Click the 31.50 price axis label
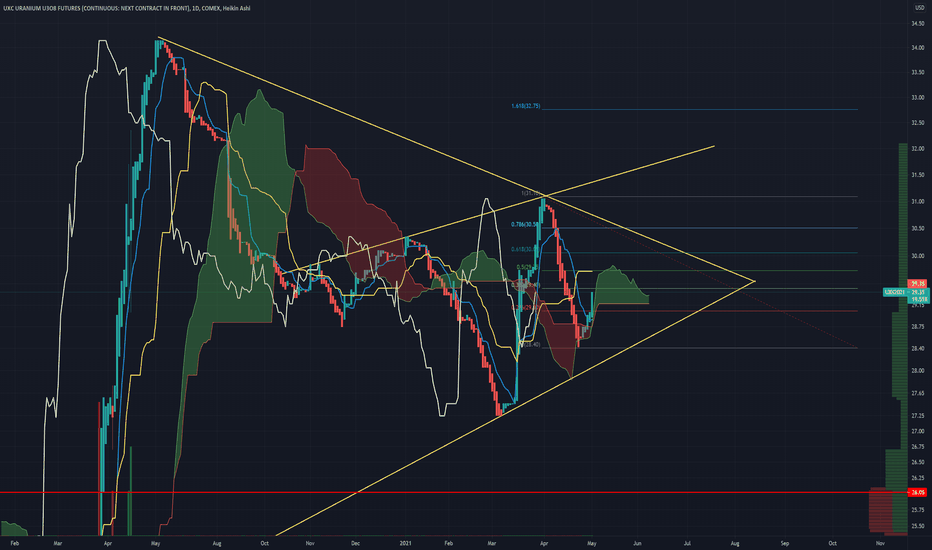The width and height of the screenshot is (932, 550). pos(918,175)
